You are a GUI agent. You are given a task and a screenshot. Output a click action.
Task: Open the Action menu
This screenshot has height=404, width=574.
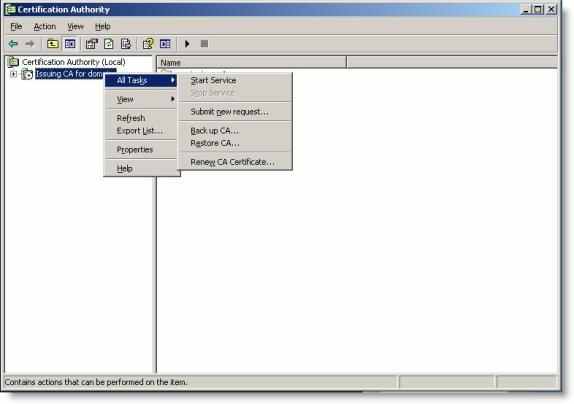click(x=45, y=27)
